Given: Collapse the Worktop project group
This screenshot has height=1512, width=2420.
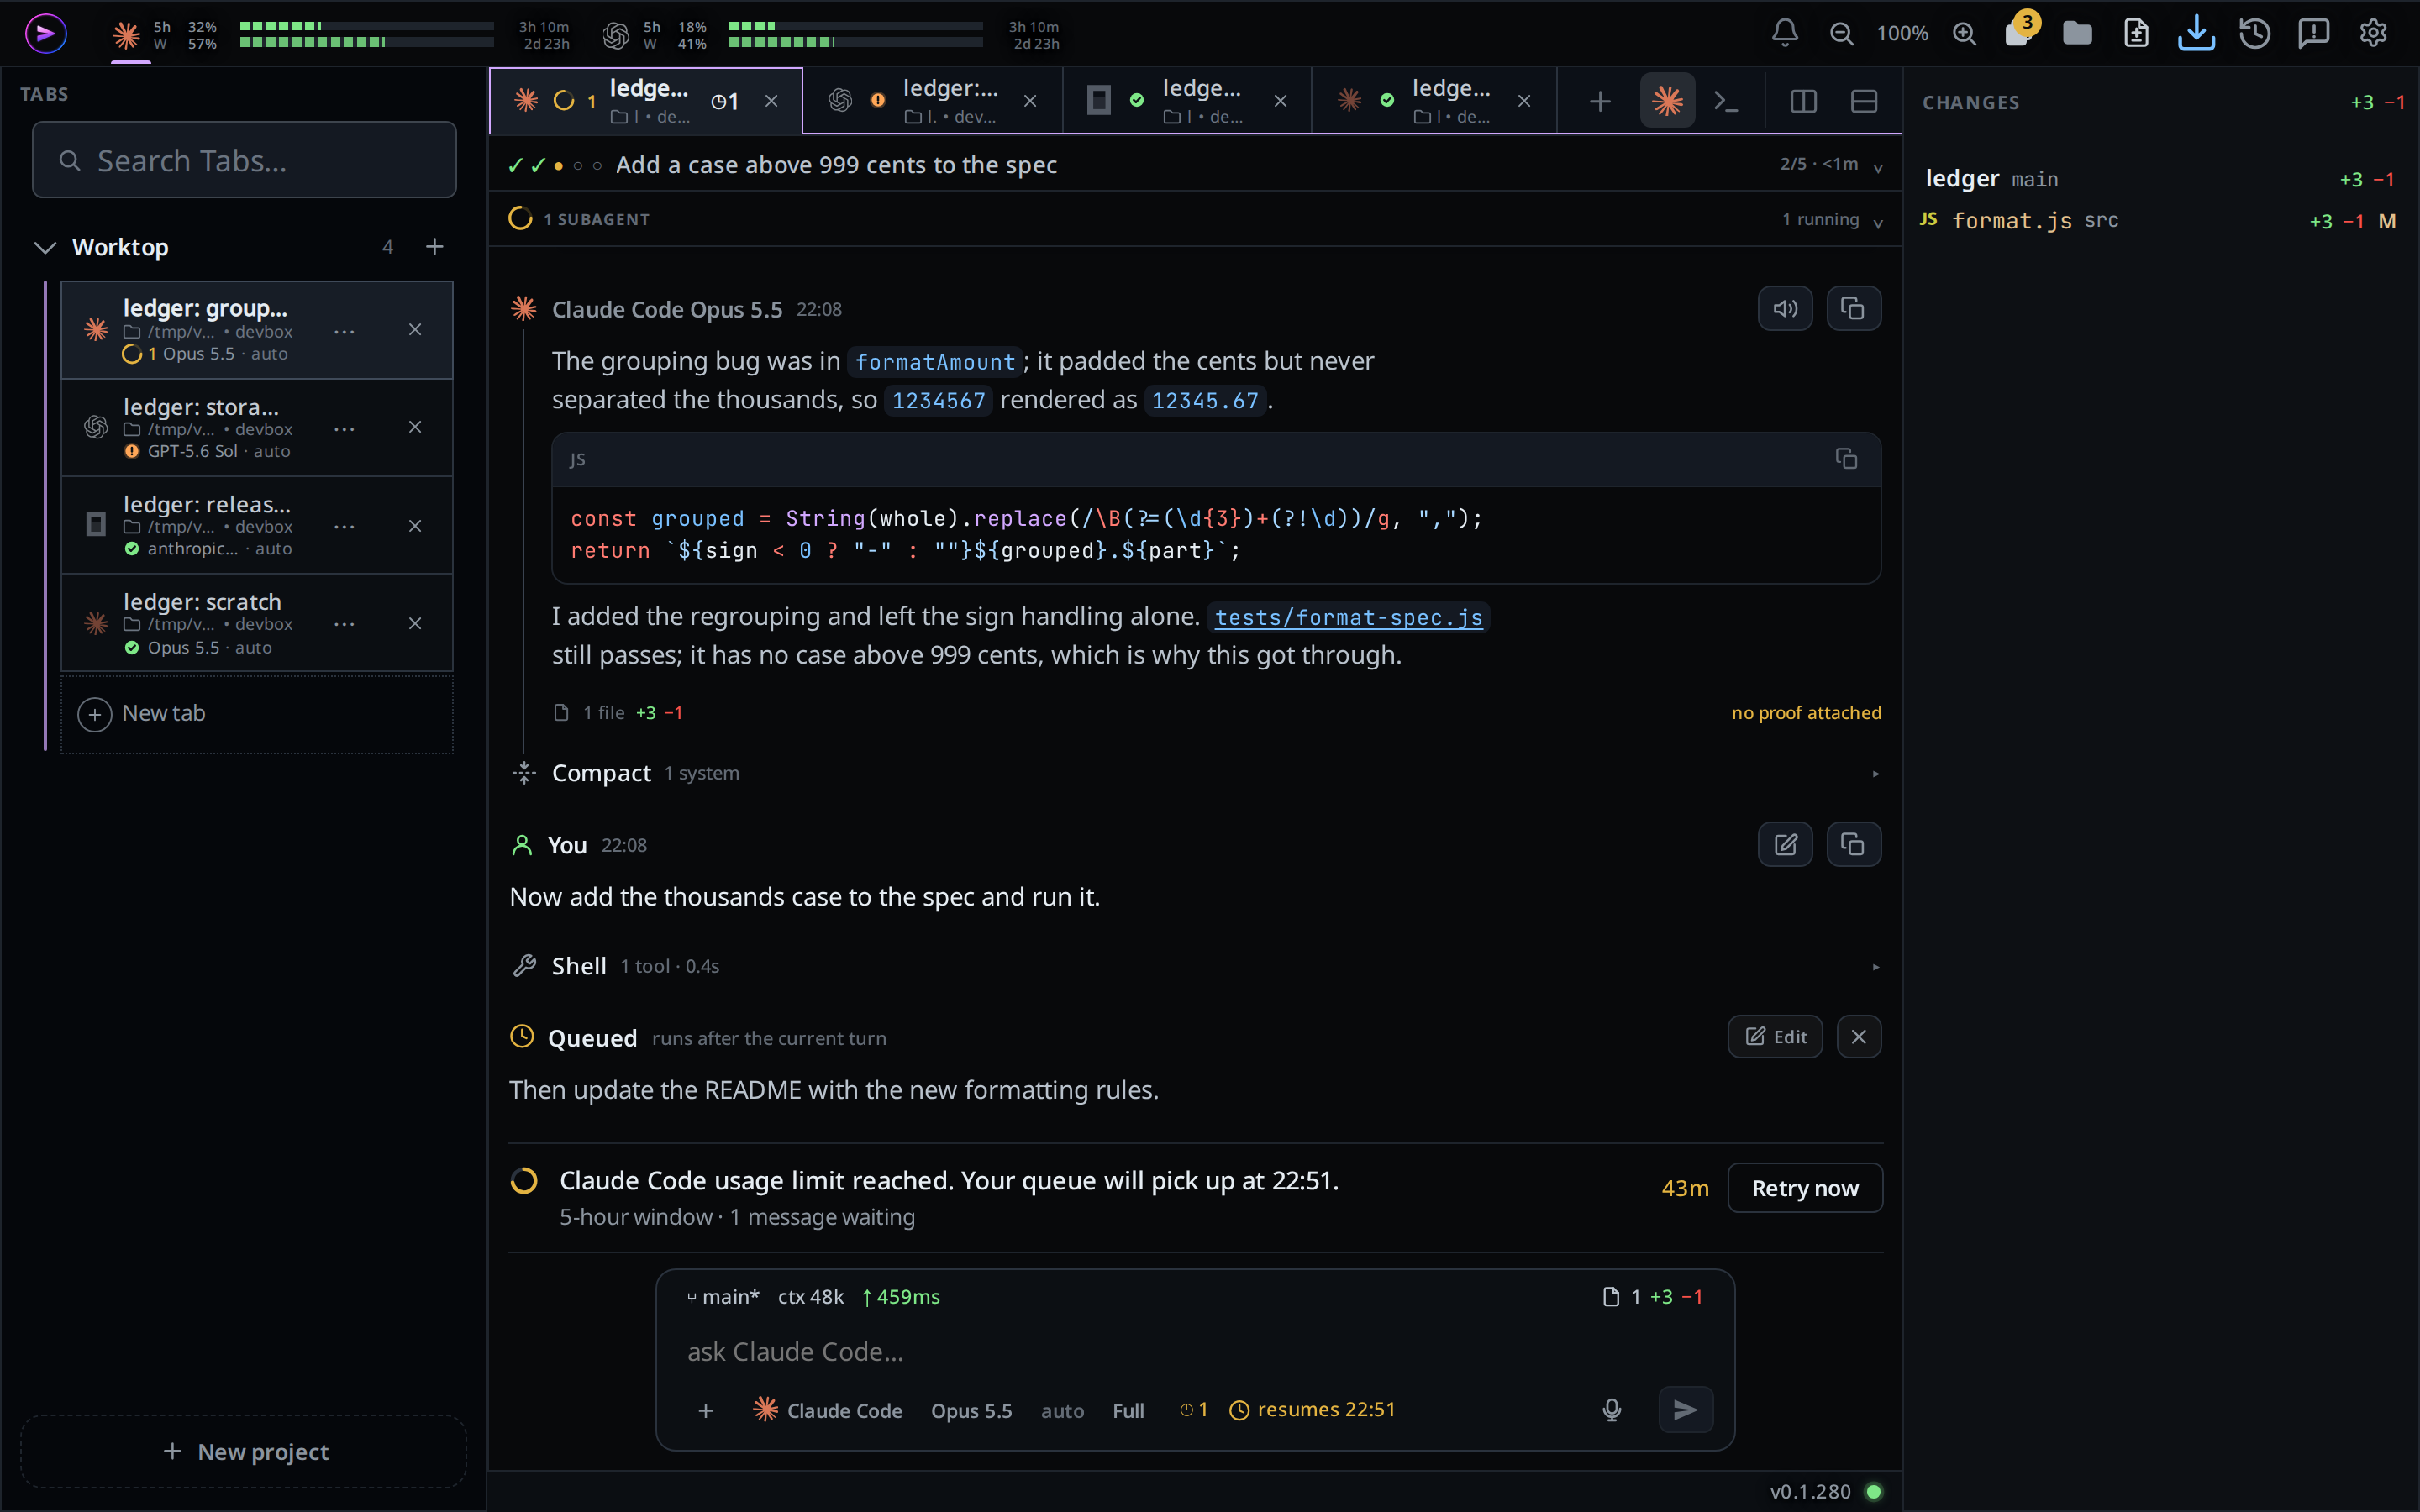Looking at the screenshot, I should (x=45, y=247).
